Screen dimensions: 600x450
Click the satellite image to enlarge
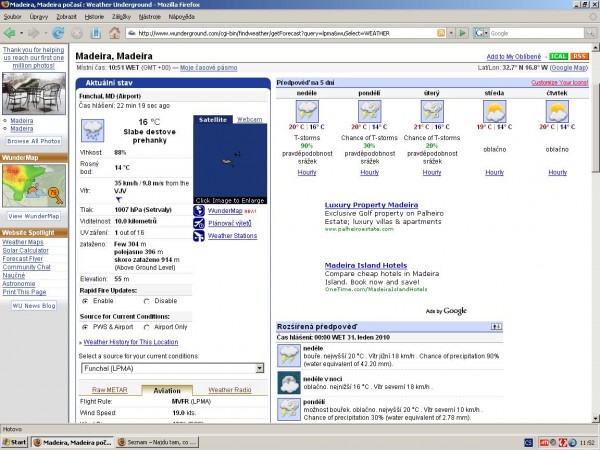[230, 163]
